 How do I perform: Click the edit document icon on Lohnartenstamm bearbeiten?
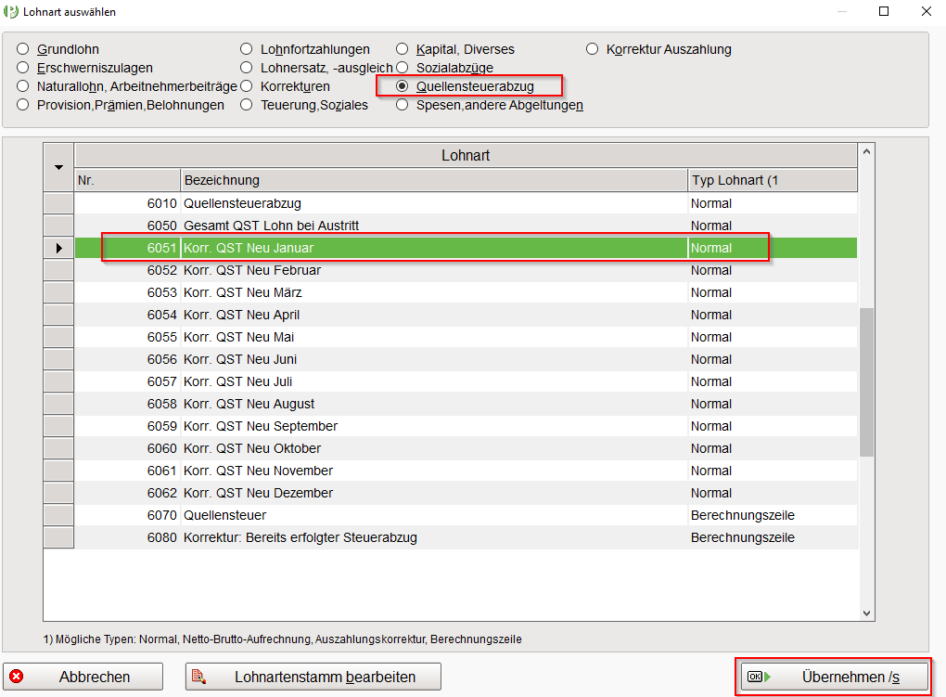pos(199,676)
